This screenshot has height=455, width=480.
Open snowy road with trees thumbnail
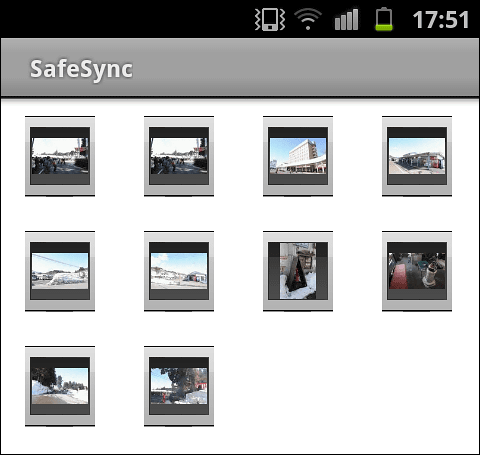point(60,386)
